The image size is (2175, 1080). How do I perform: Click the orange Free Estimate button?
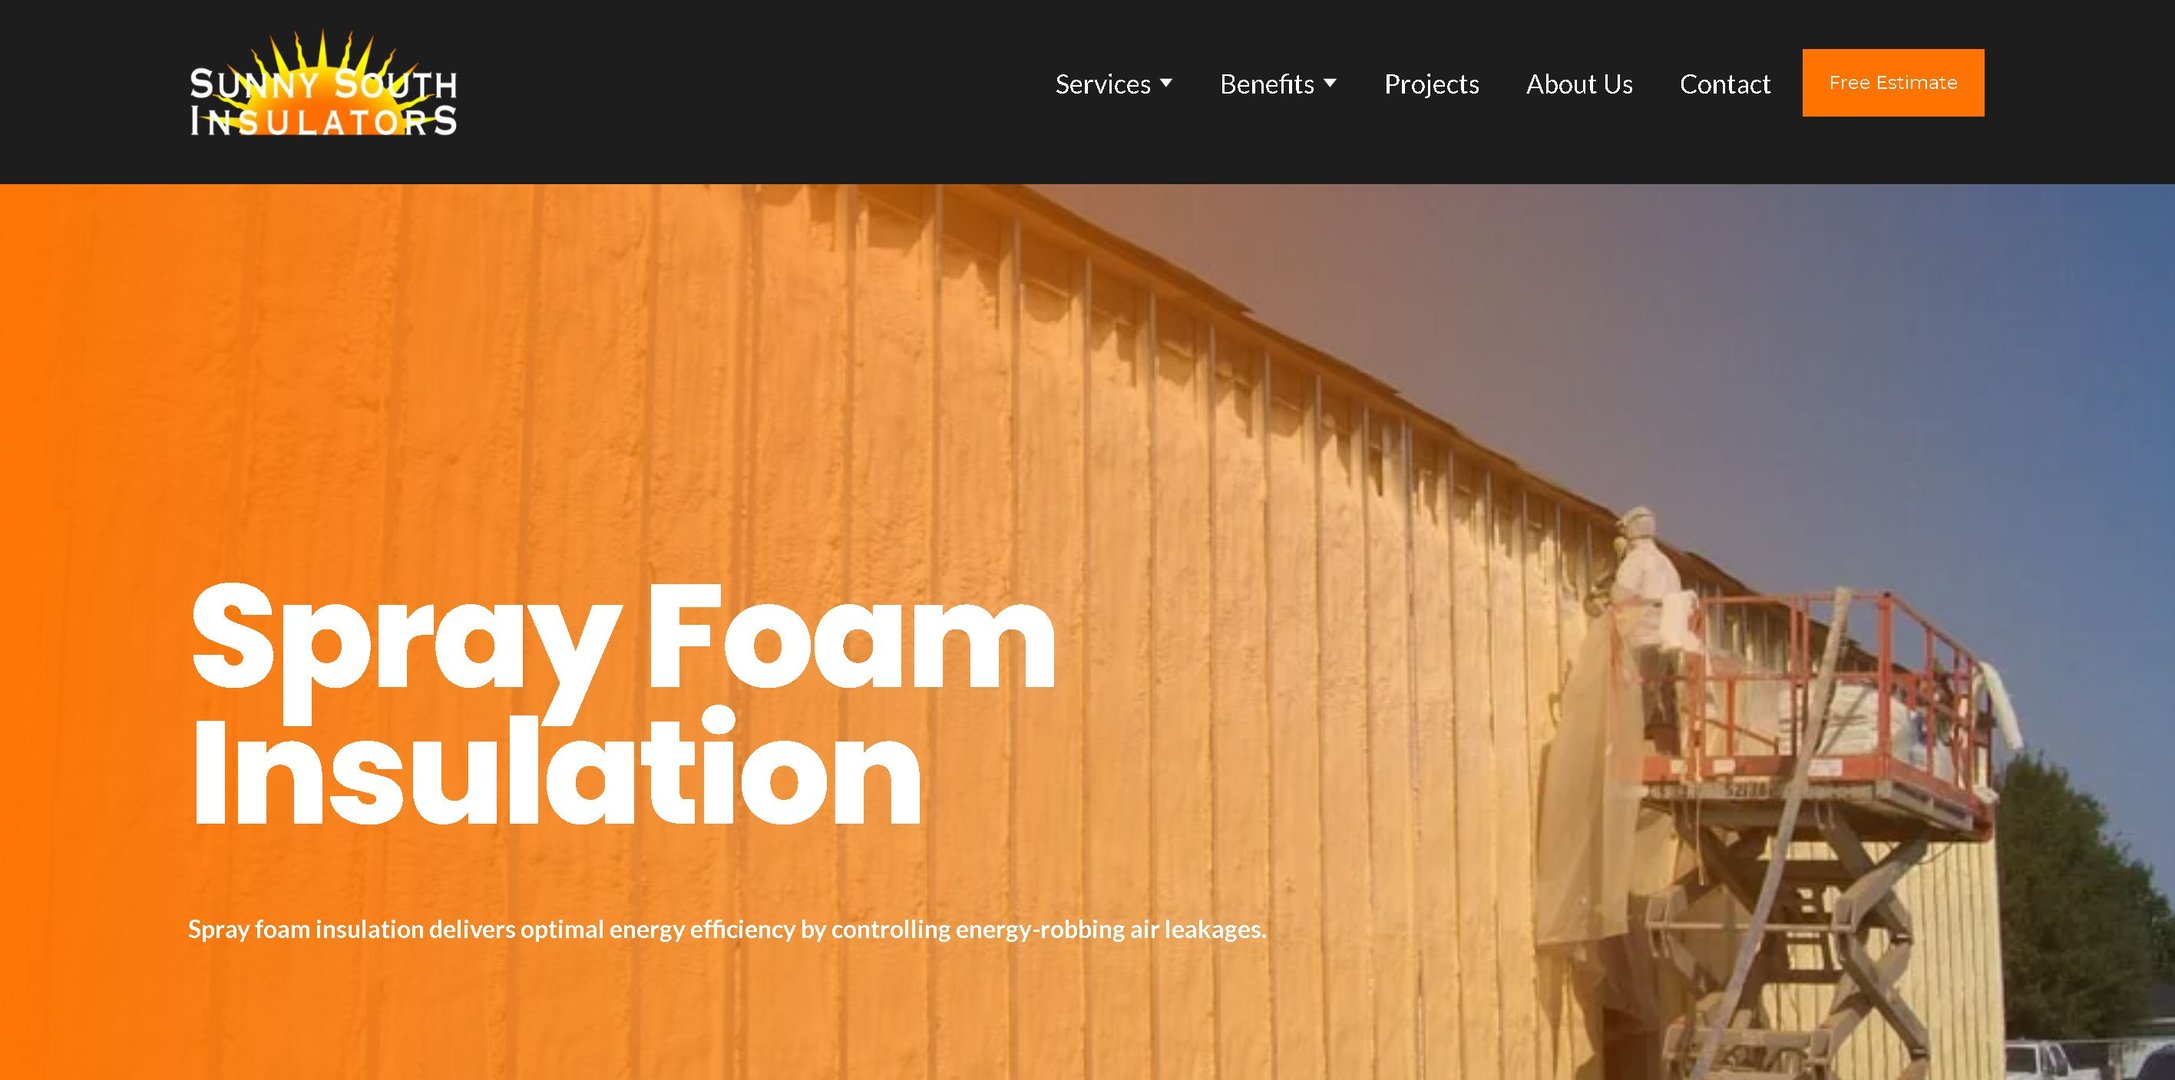[x=1893, y=83]
